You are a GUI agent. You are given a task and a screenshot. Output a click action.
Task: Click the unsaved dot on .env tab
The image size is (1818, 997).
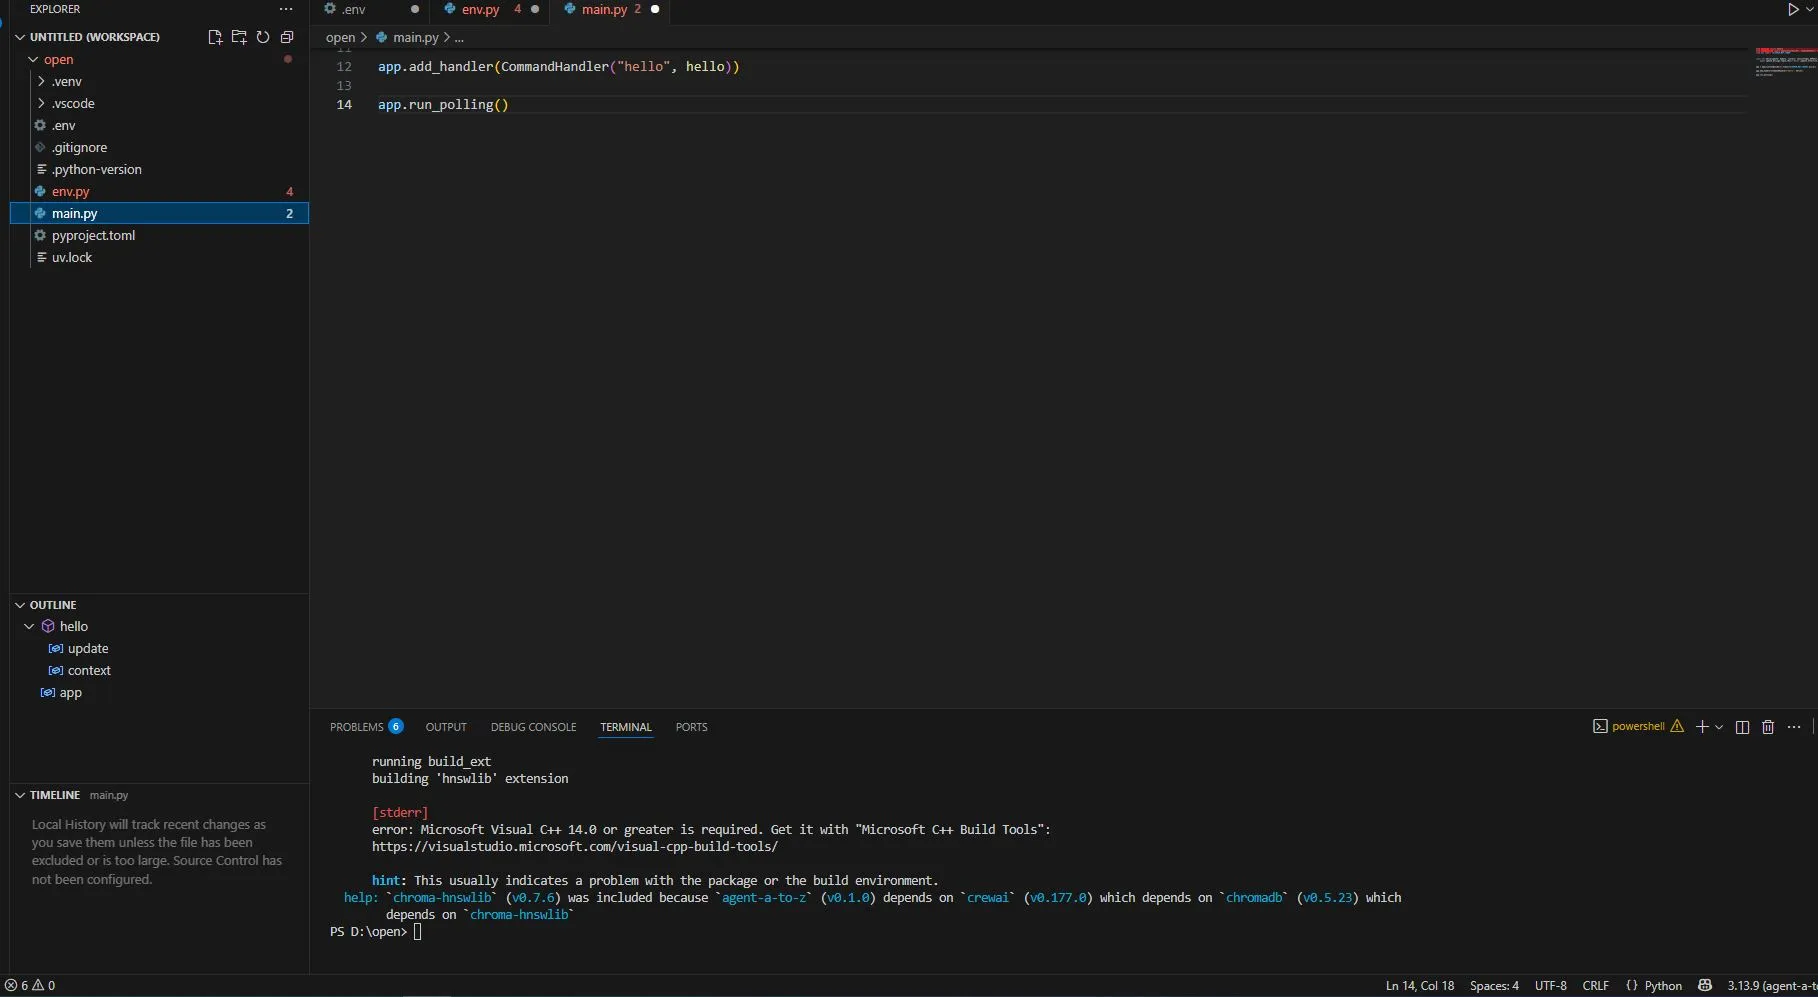pos(415,9)
